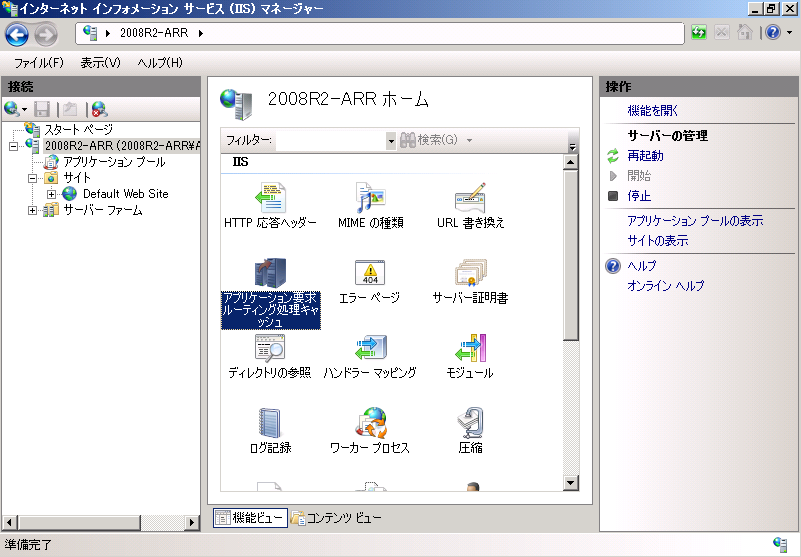The image size is (801, 557).
Task: Open the サーバー証明書 feature icon
Action: [470, 273]
